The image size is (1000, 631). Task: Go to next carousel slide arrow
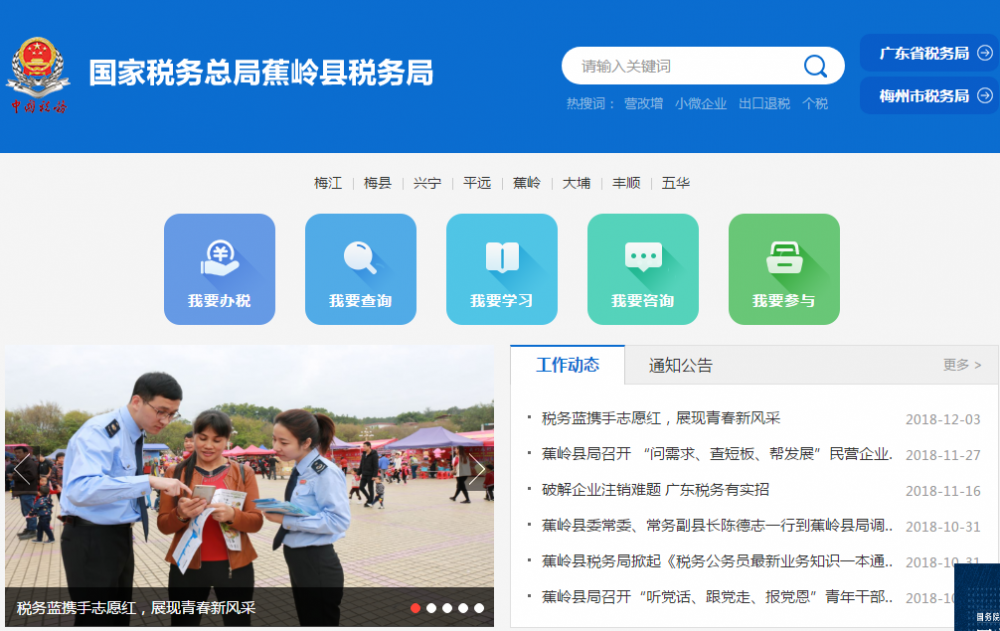point(477,469)
